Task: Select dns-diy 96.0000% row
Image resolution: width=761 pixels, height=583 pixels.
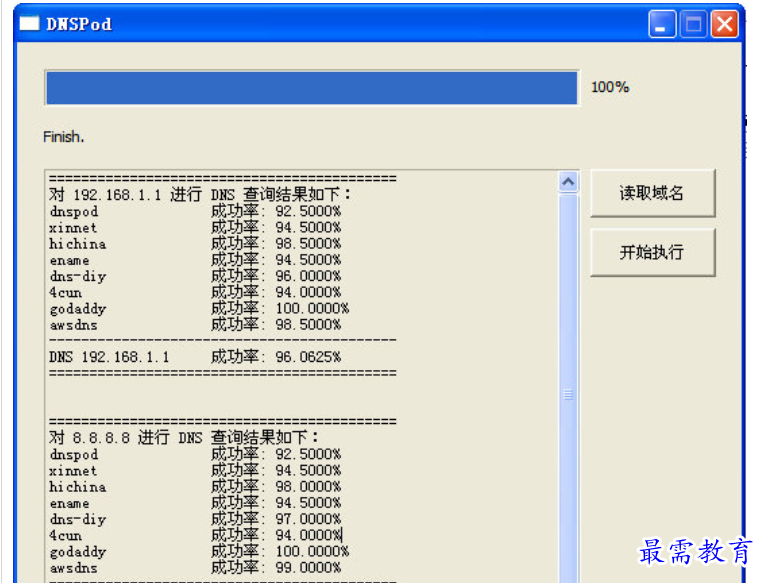Action: pos(195,276)
